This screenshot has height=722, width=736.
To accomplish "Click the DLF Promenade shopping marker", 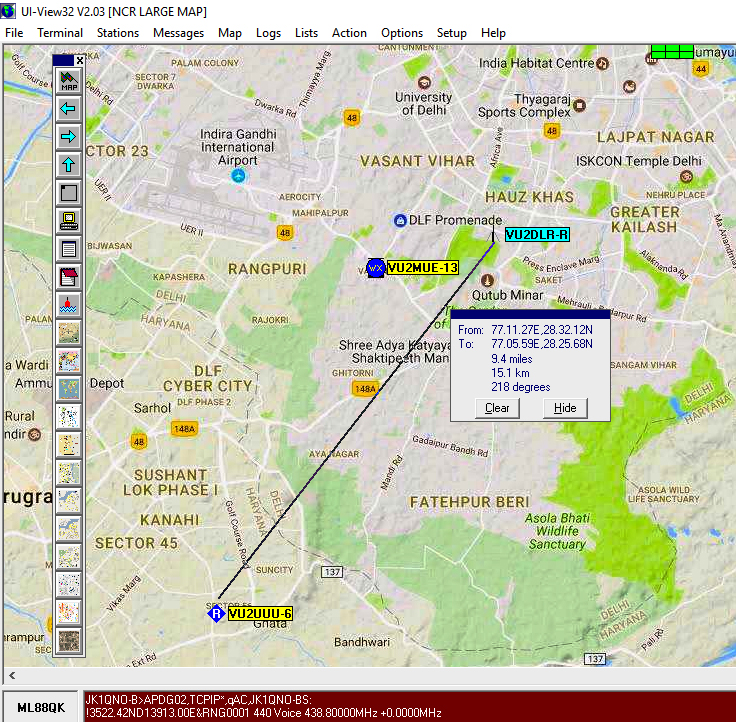I will point(400,220).
